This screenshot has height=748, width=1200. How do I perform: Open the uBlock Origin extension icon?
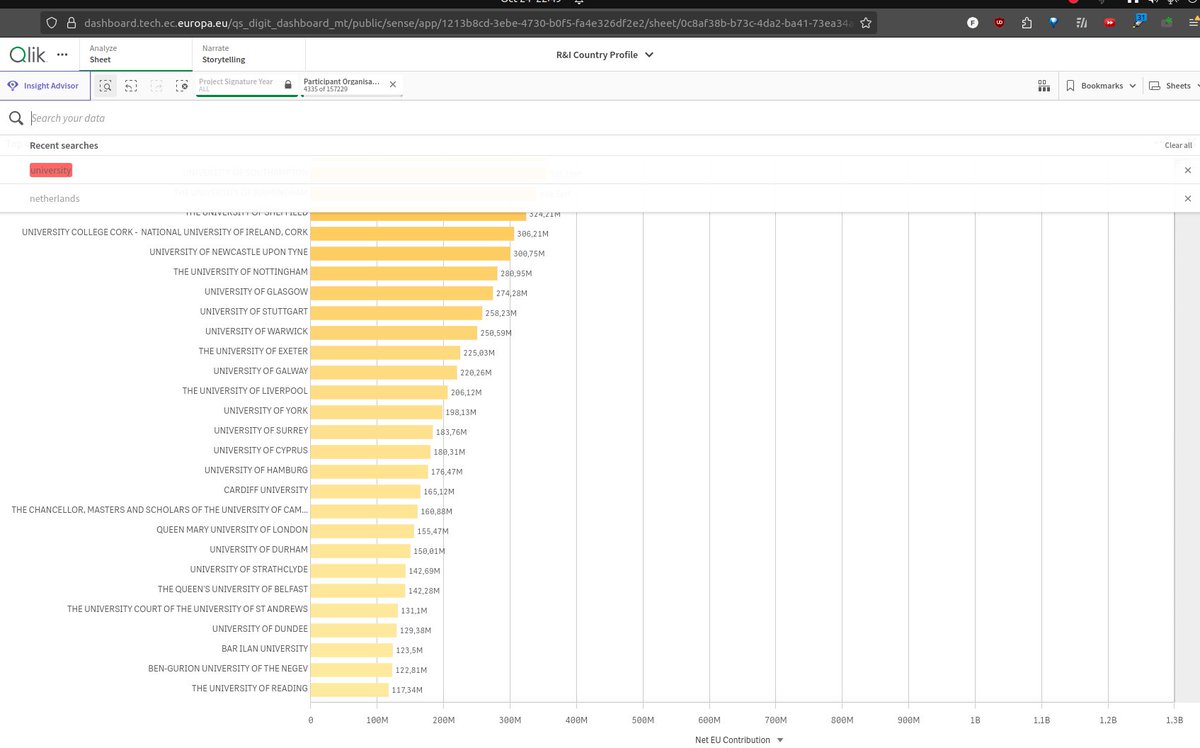point(1000,22)
